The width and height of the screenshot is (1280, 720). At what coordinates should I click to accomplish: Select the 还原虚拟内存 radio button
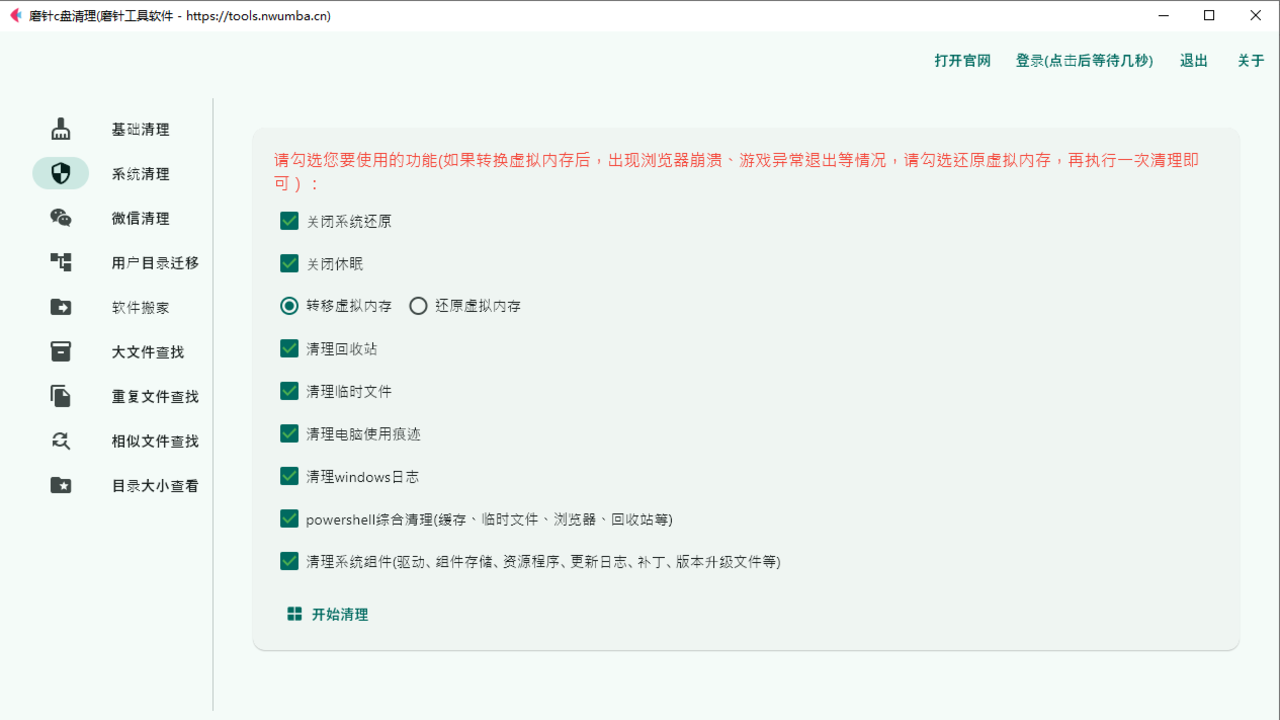point(418,306)
